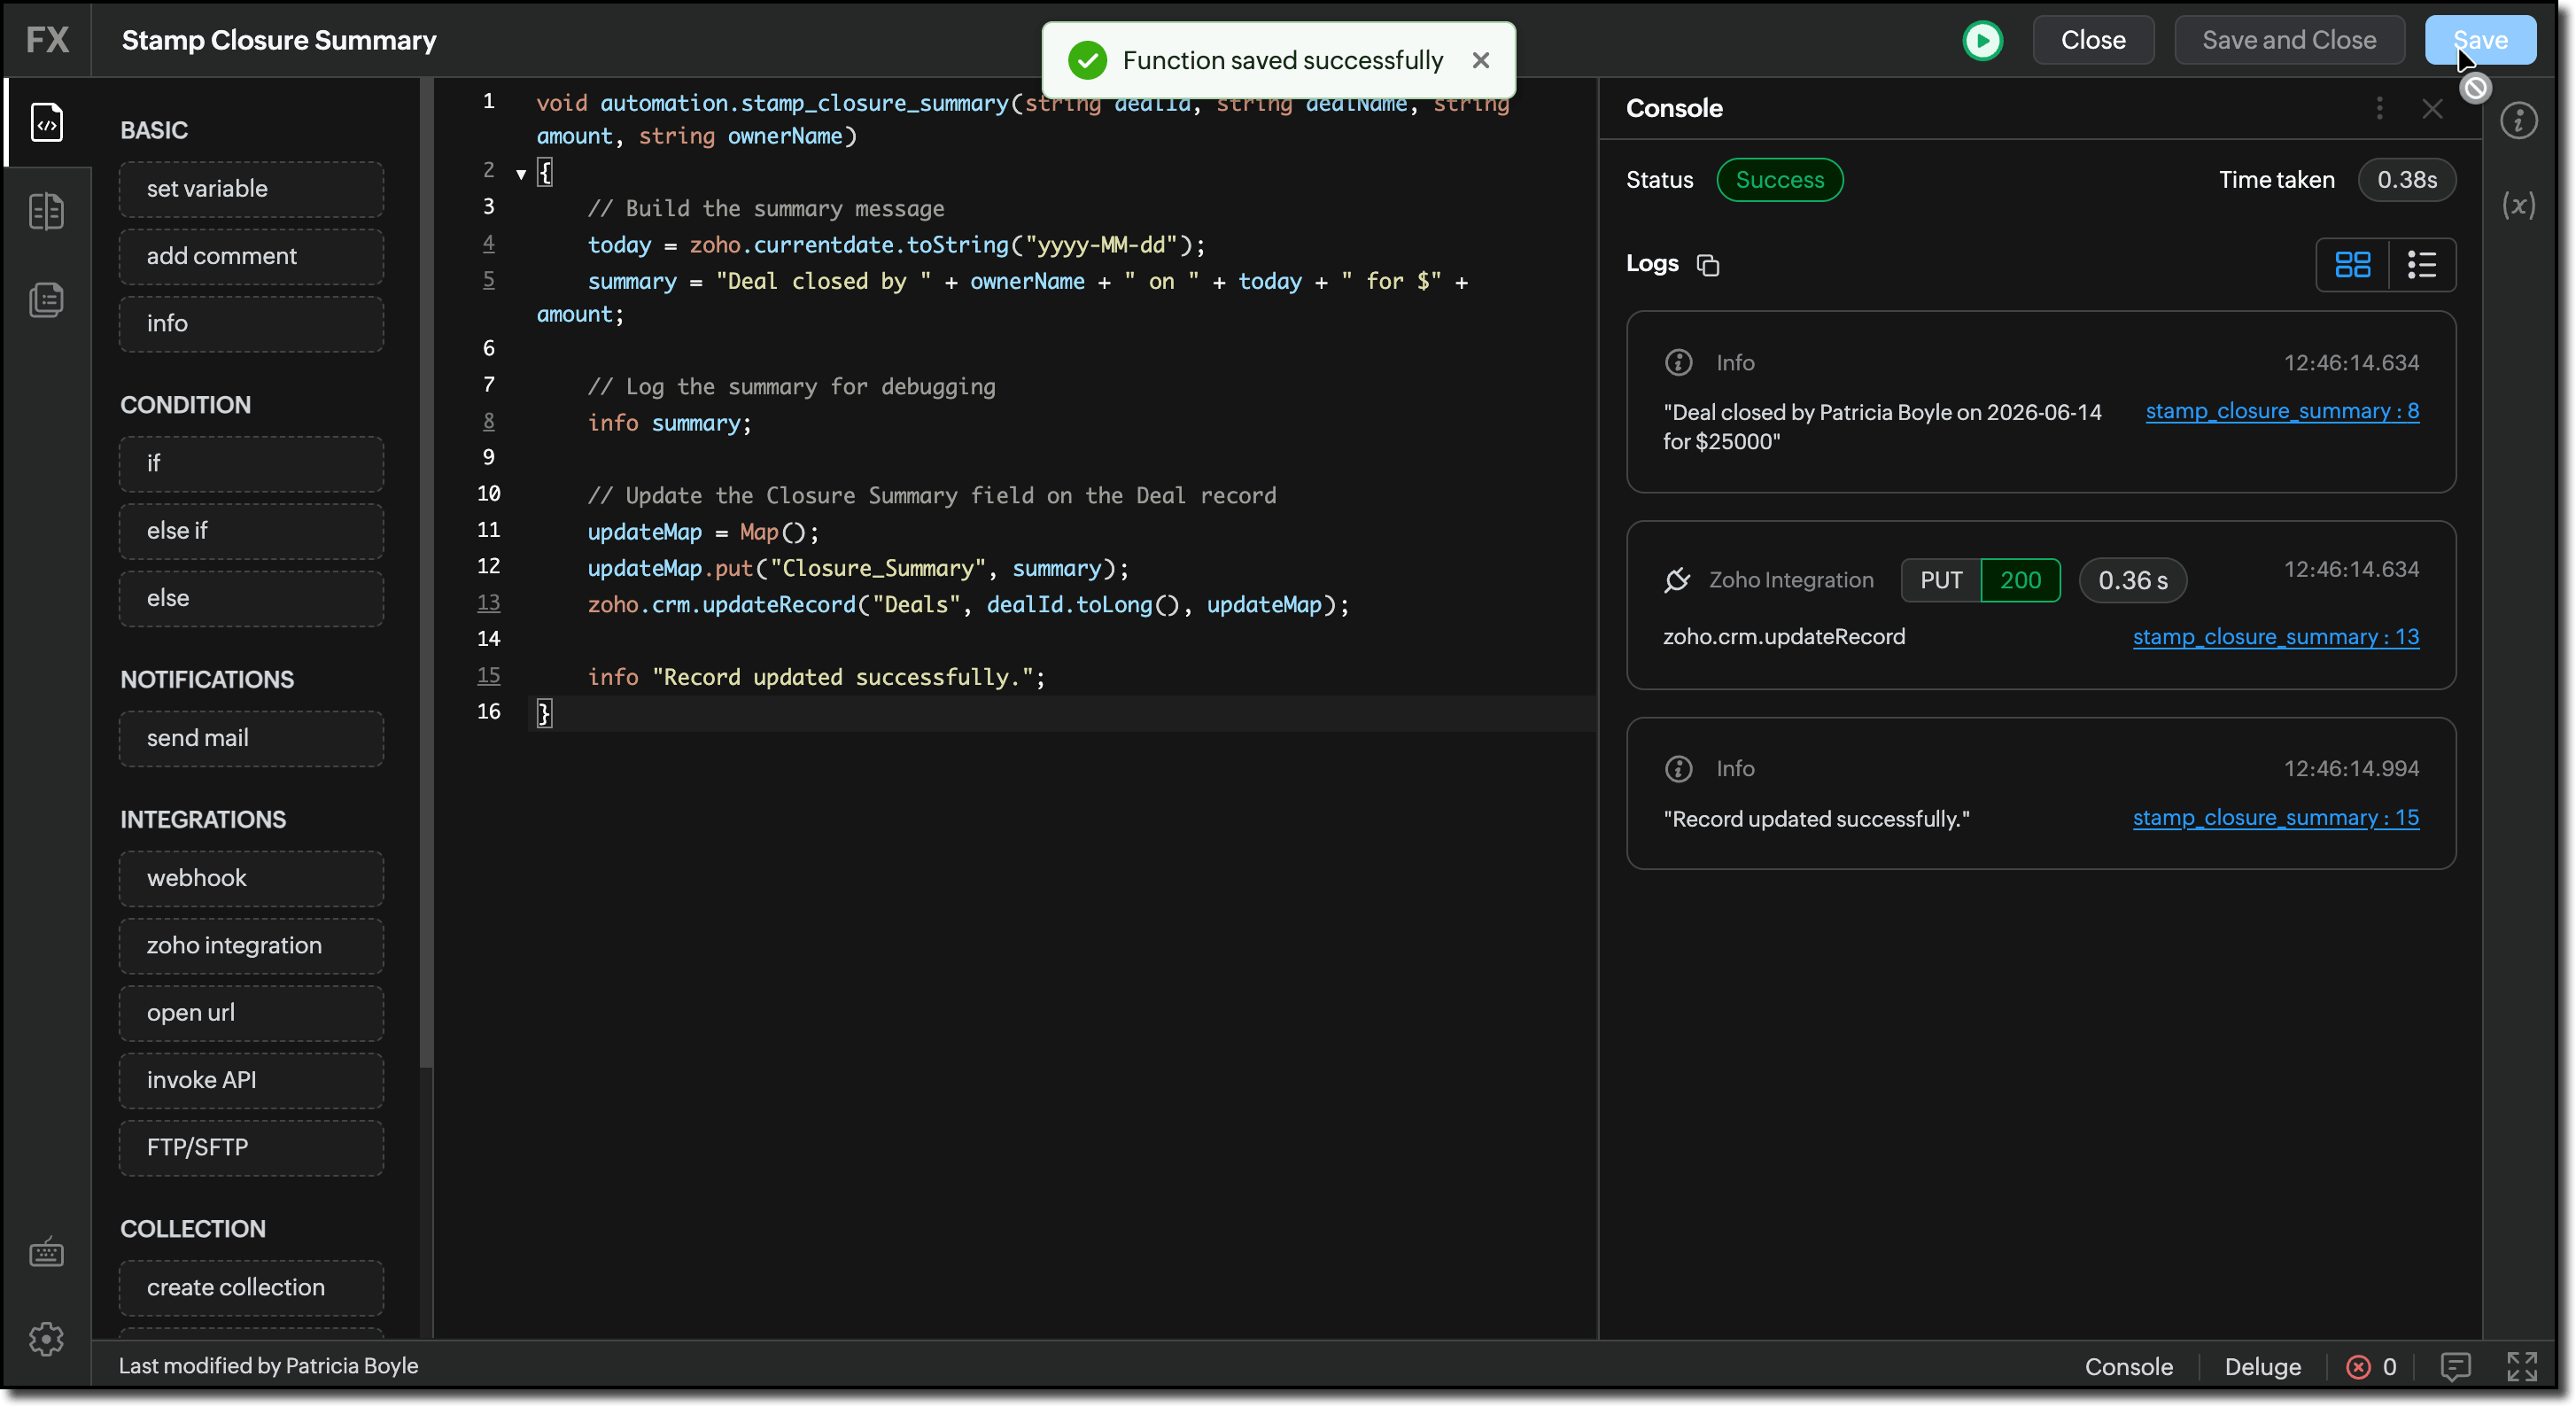Select the 'invoke API' block
Image resolution: width=2576 pixels, height=1407 pixels.
(x=251, y=1080)
